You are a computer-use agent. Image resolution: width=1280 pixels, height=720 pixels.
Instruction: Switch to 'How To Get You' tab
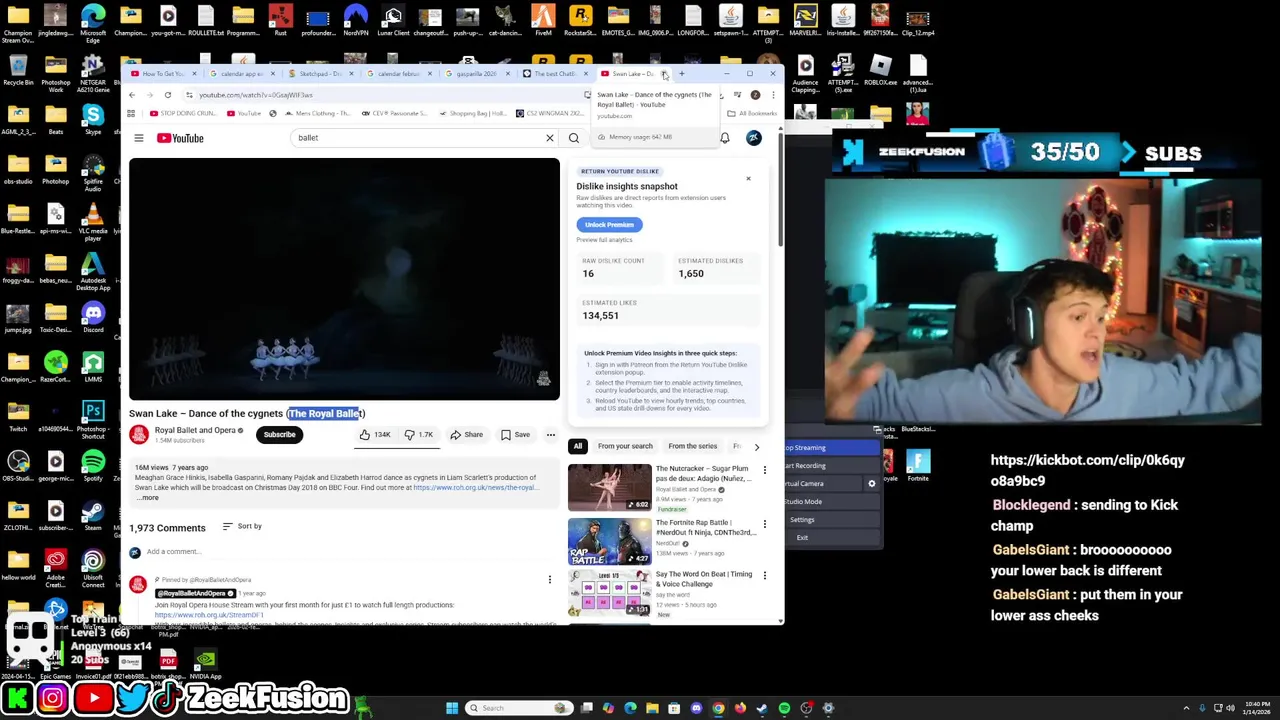pos(163,74)
